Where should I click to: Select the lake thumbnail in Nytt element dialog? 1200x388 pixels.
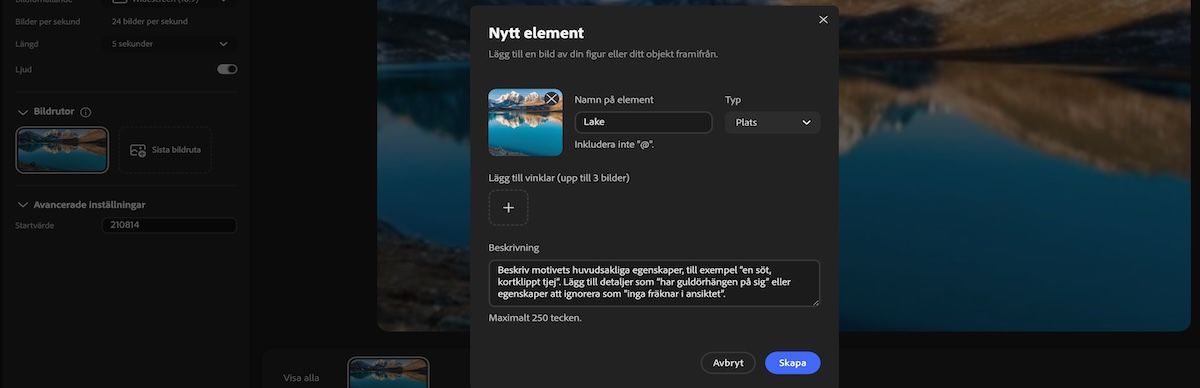[x=525, y=122]
